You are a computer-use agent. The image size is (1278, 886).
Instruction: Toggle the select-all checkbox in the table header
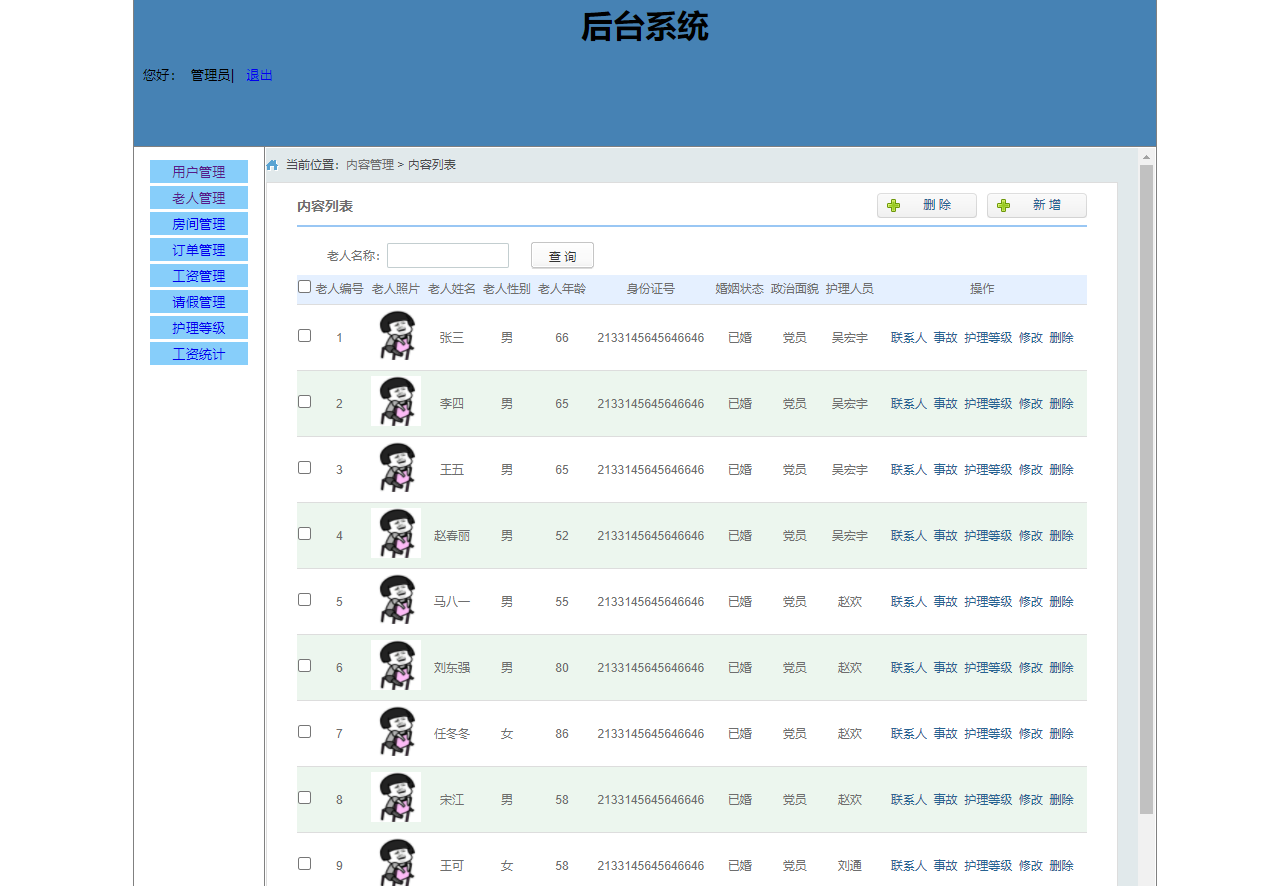304,286
